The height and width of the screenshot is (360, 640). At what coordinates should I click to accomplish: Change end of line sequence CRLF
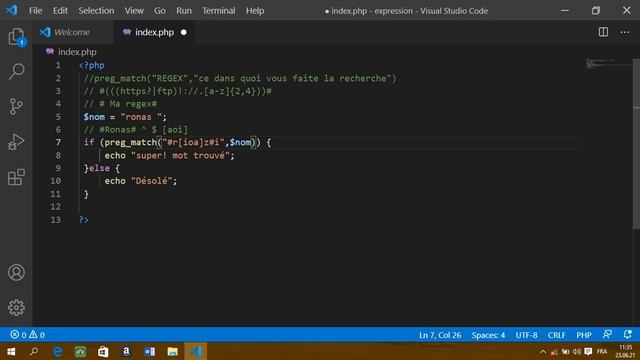(x=556, y=335)
